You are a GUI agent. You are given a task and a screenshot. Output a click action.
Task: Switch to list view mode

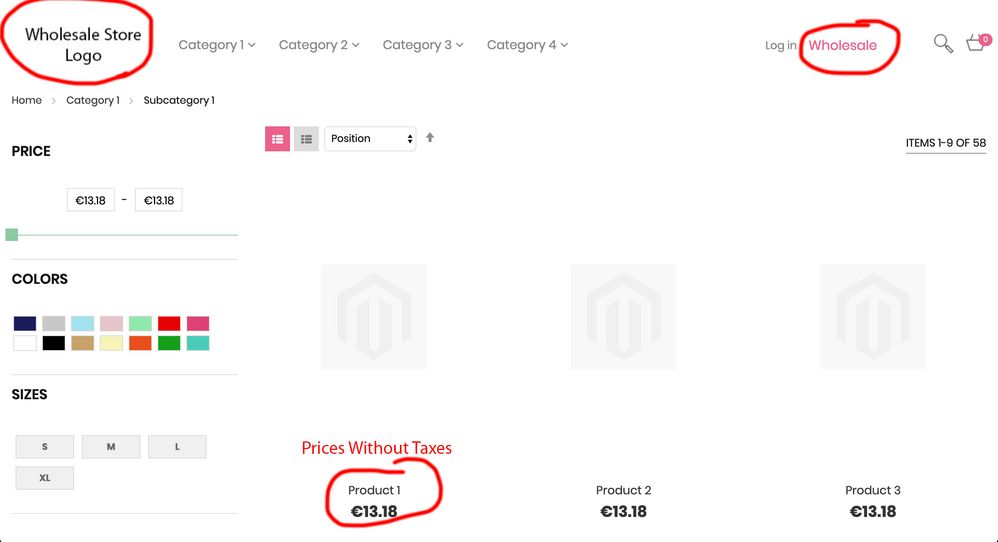306,139
